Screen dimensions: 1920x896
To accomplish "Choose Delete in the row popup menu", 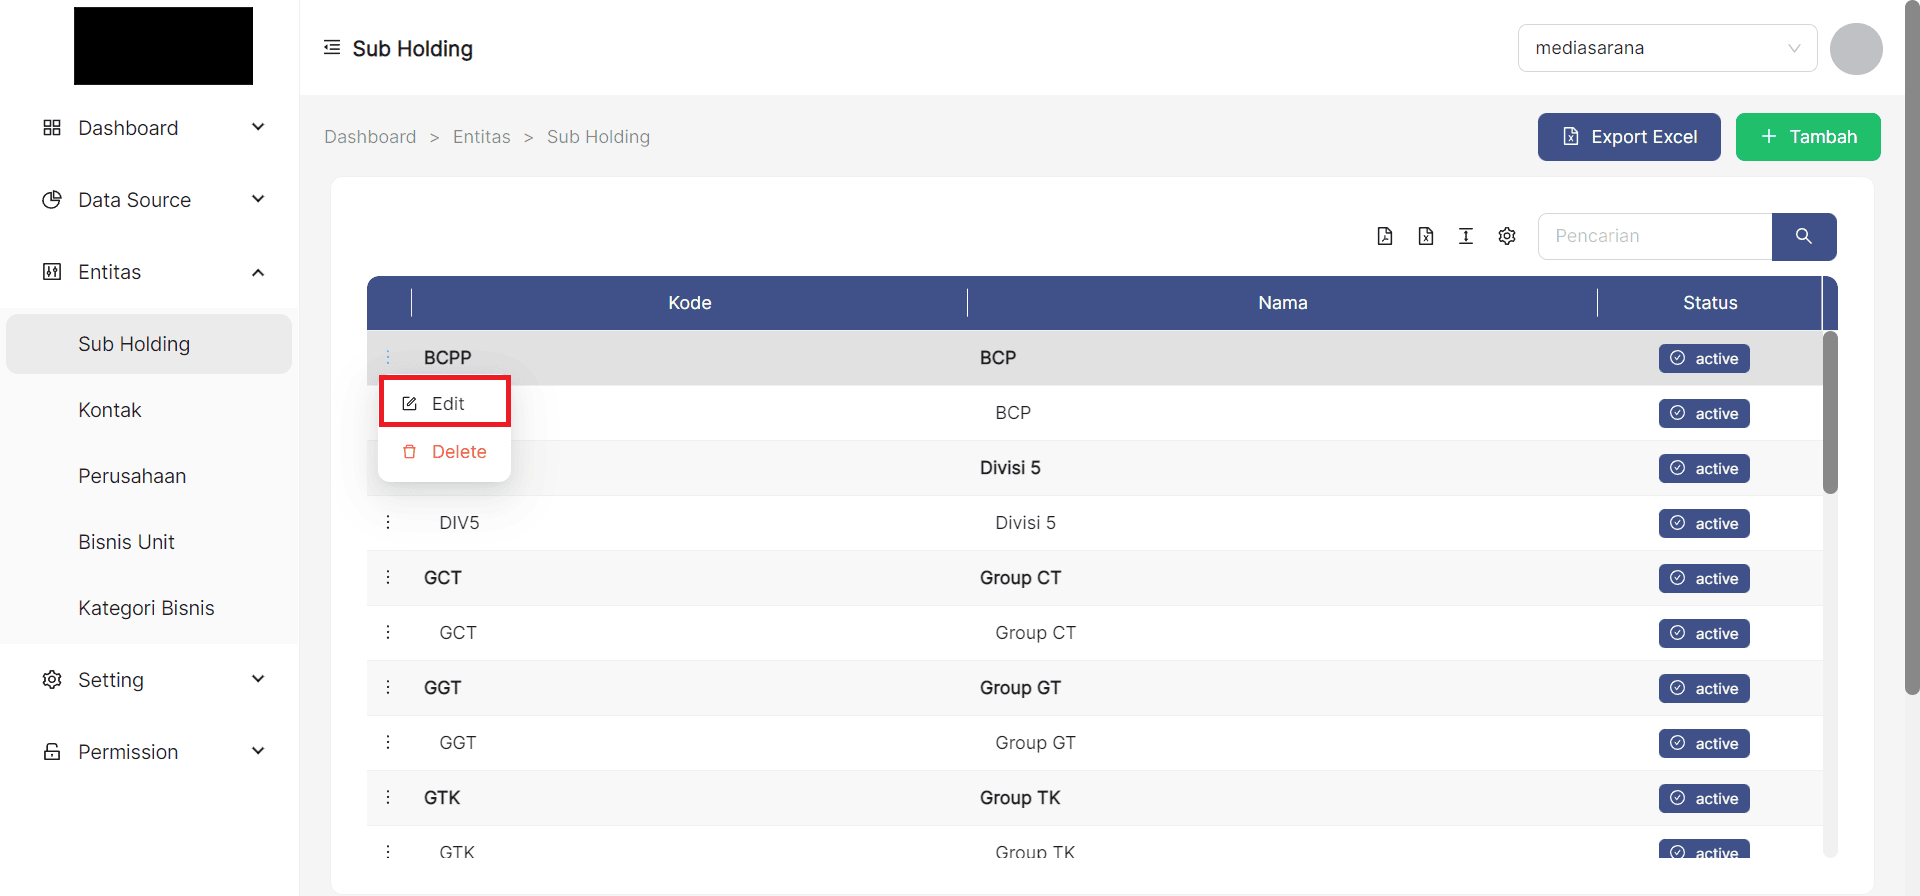I will click(x=445, y=452).
